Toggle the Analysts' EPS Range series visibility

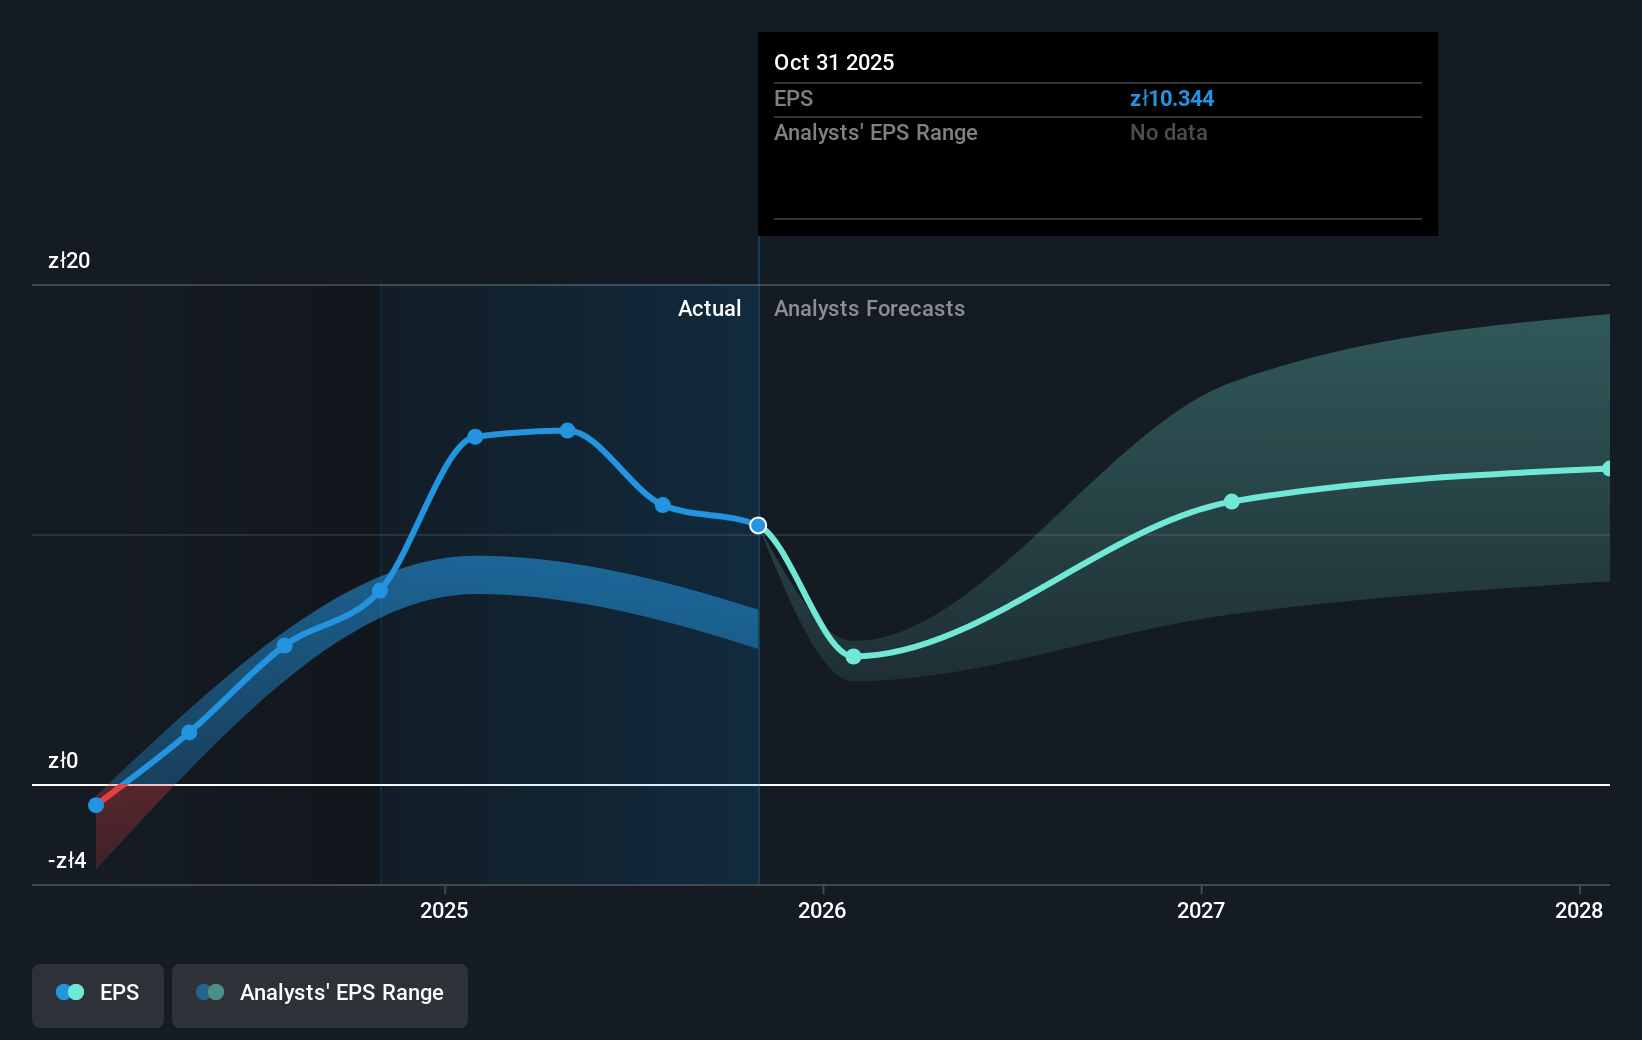[x=319, y=995]
